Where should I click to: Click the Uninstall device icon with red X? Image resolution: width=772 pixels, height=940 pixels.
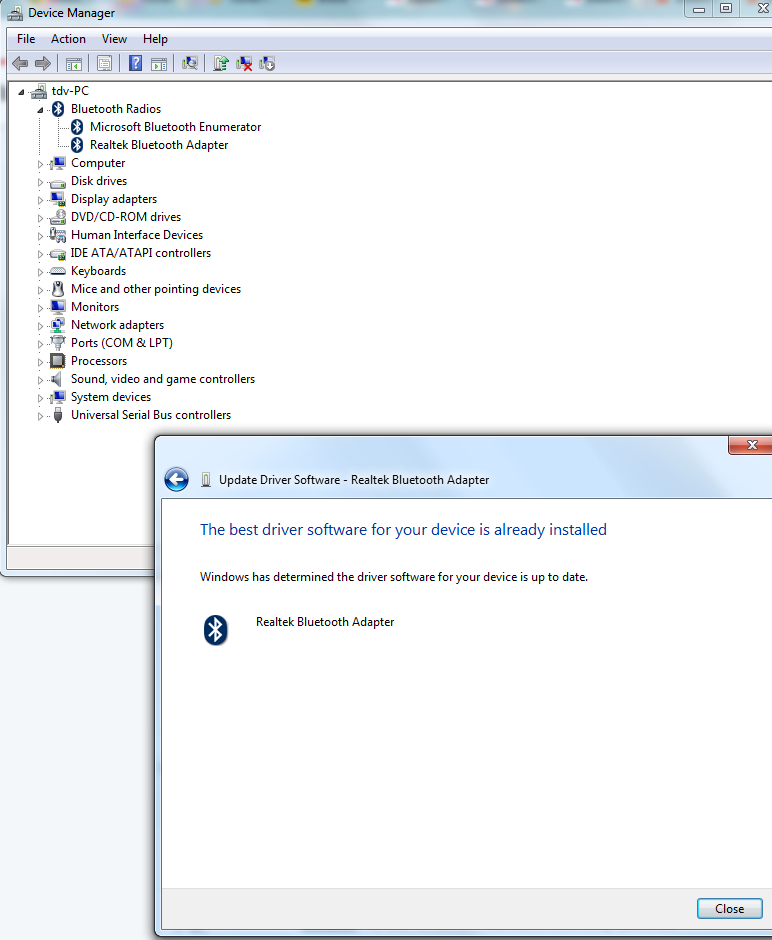[244, 64]
